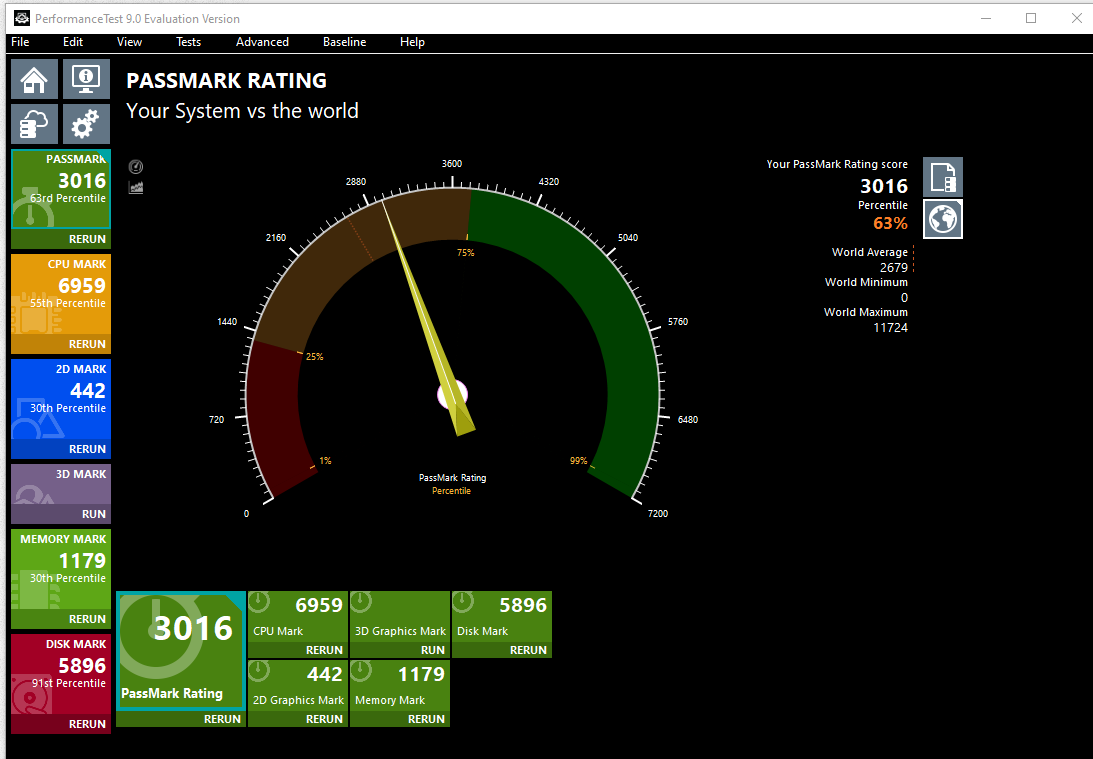The image size is (1093, 759).
Task: Click the 3D Graphics Mark tile timer icon
Action: (360, 601)
